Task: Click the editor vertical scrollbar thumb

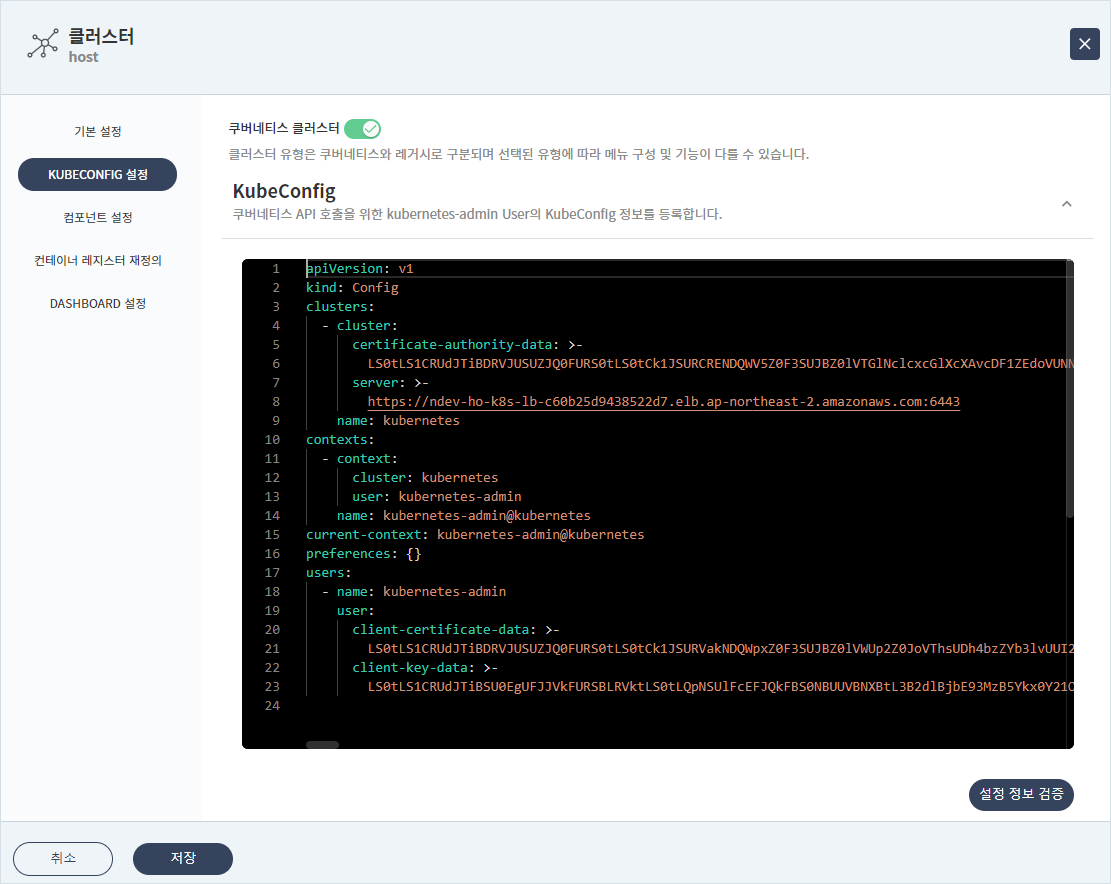Action: pos(1070,390)
